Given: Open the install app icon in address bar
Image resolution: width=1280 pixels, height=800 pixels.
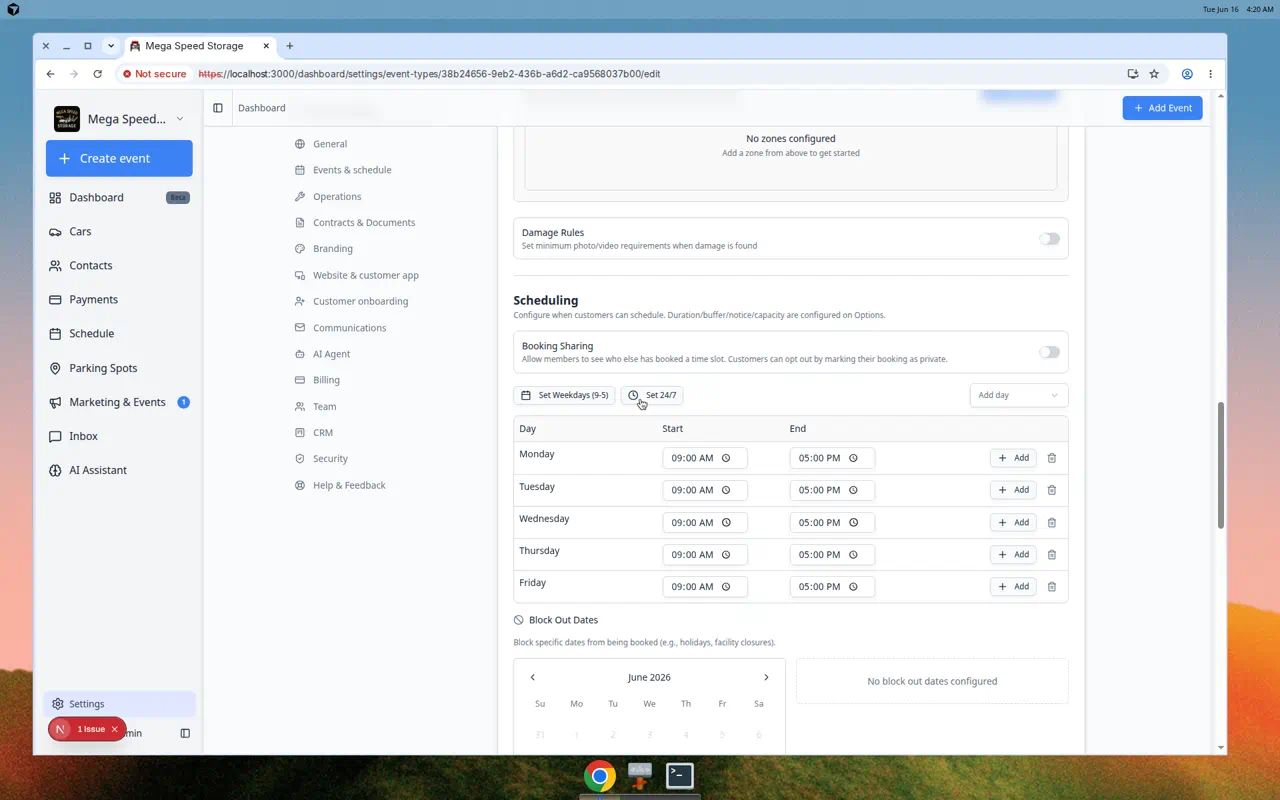Looking at the screenshot, I should tap(1132, 74).
